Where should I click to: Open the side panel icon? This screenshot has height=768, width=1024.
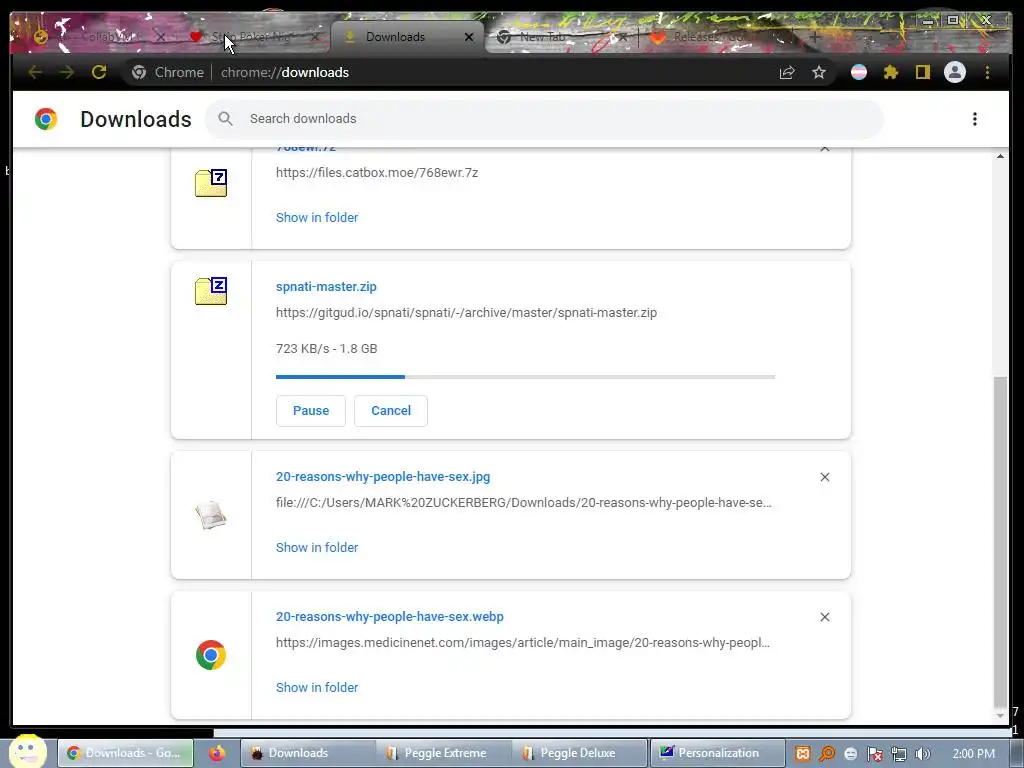coord(922,72)
